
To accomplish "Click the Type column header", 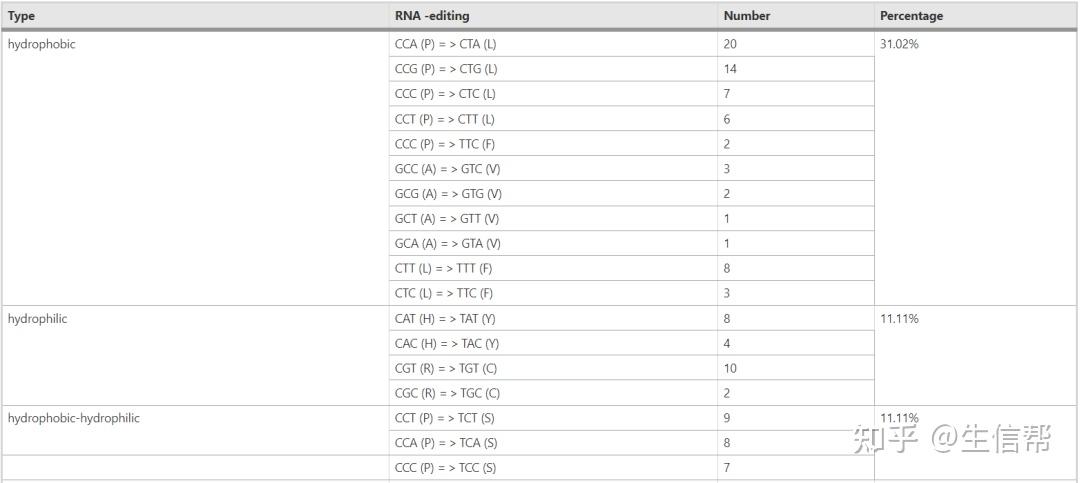I will click(x=21, y=16).
